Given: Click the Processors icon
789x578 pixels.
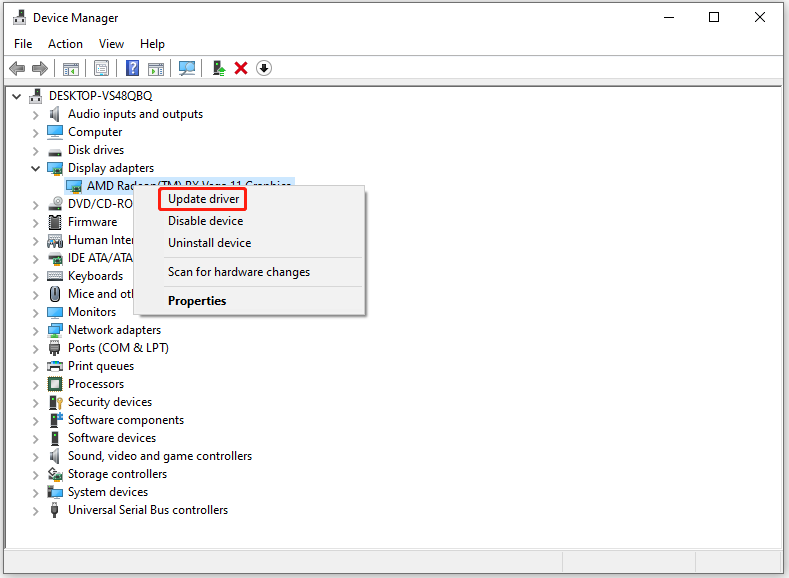Looking at the screenshot, I should pos(55,384).
